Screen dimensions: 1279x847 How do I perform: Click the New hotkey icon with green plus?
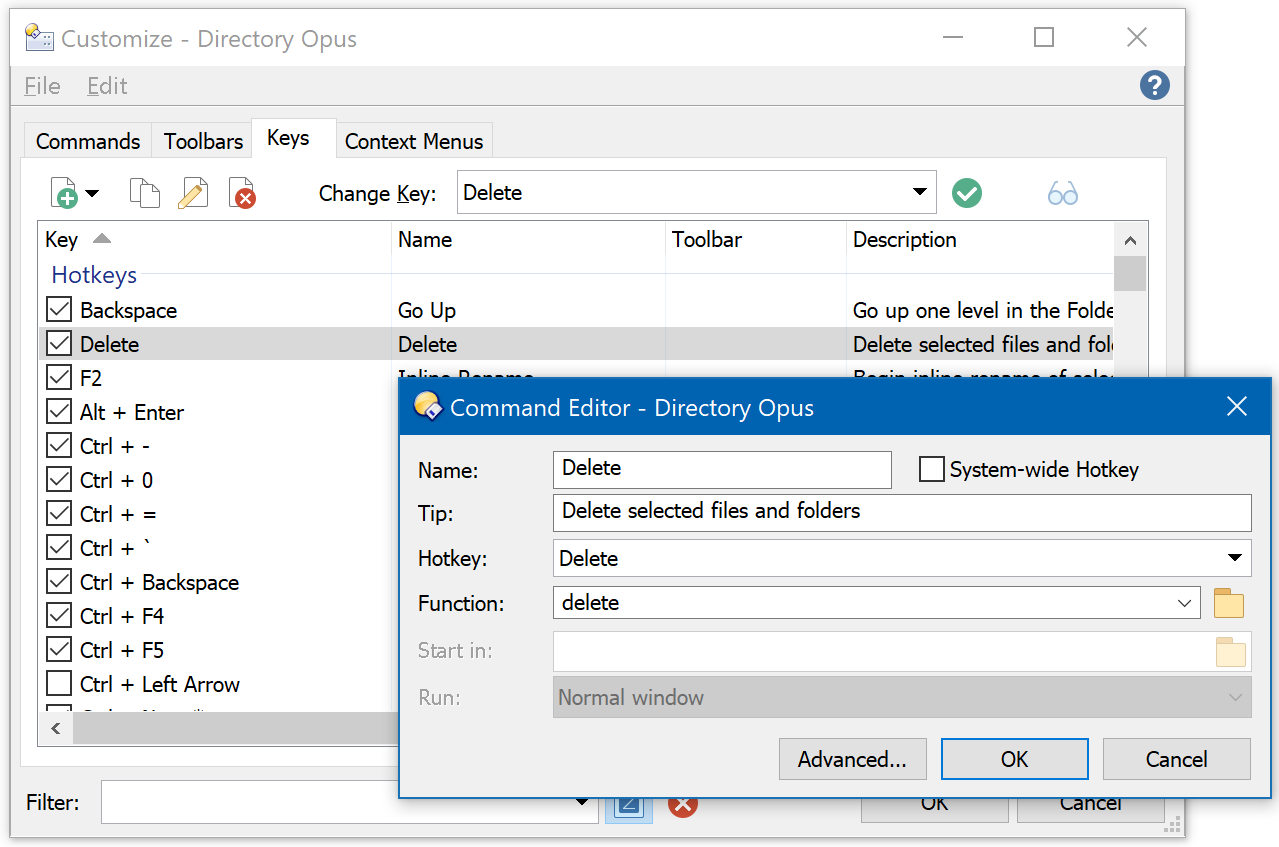(x=64, y=193)
